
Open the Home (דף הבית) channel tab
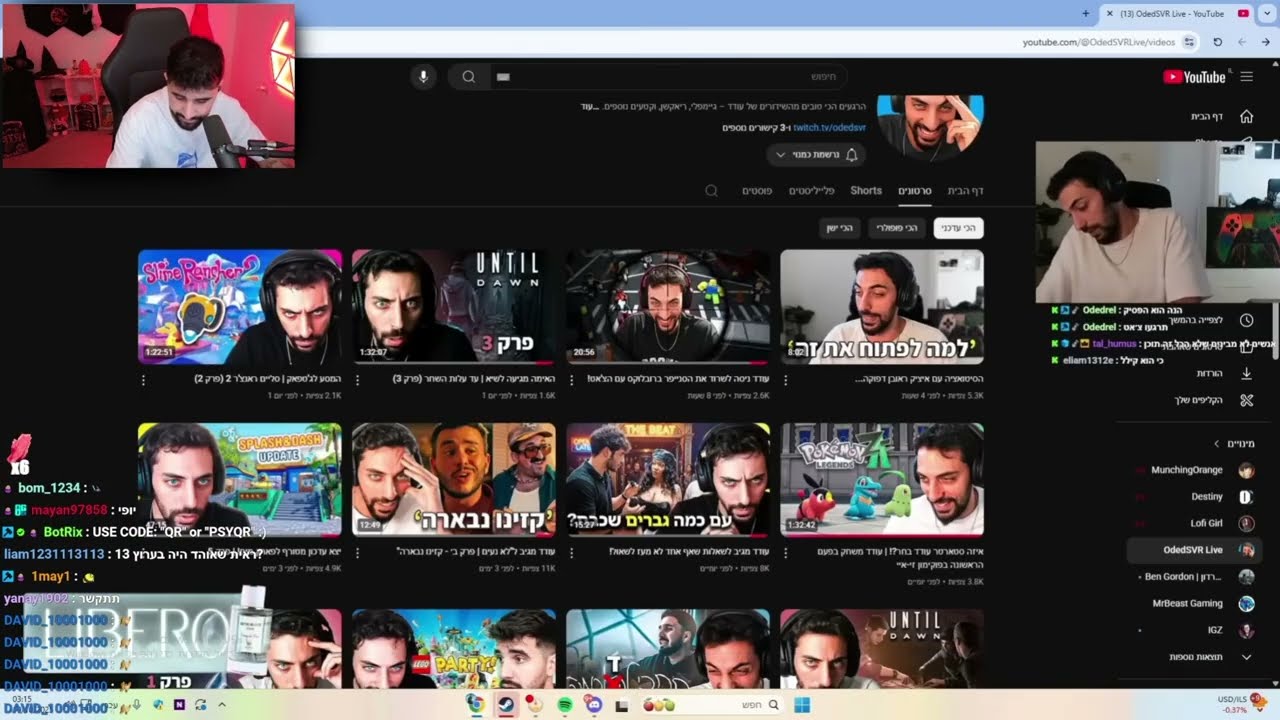[965, 190]
